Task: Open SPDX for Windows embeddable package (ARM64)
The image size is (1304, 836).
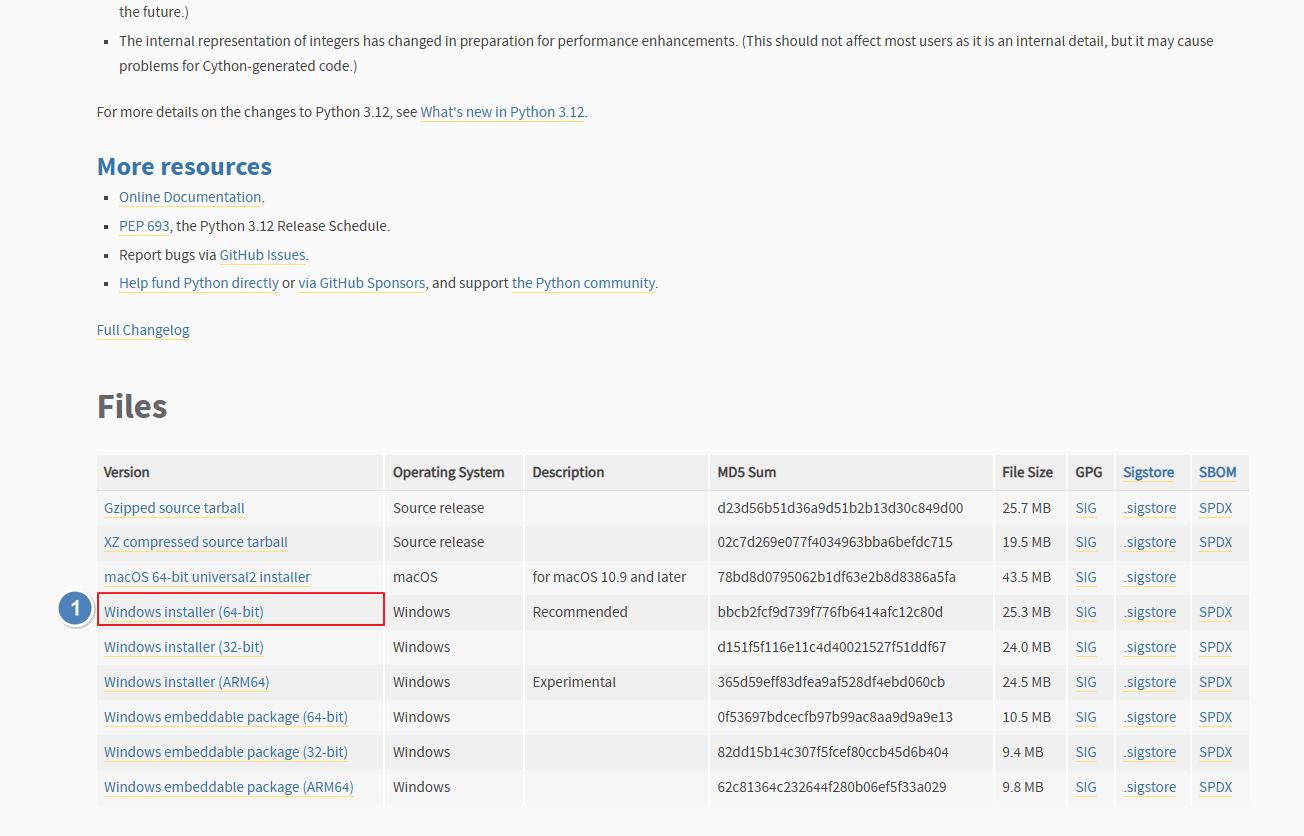Action: click(1216, 787)
